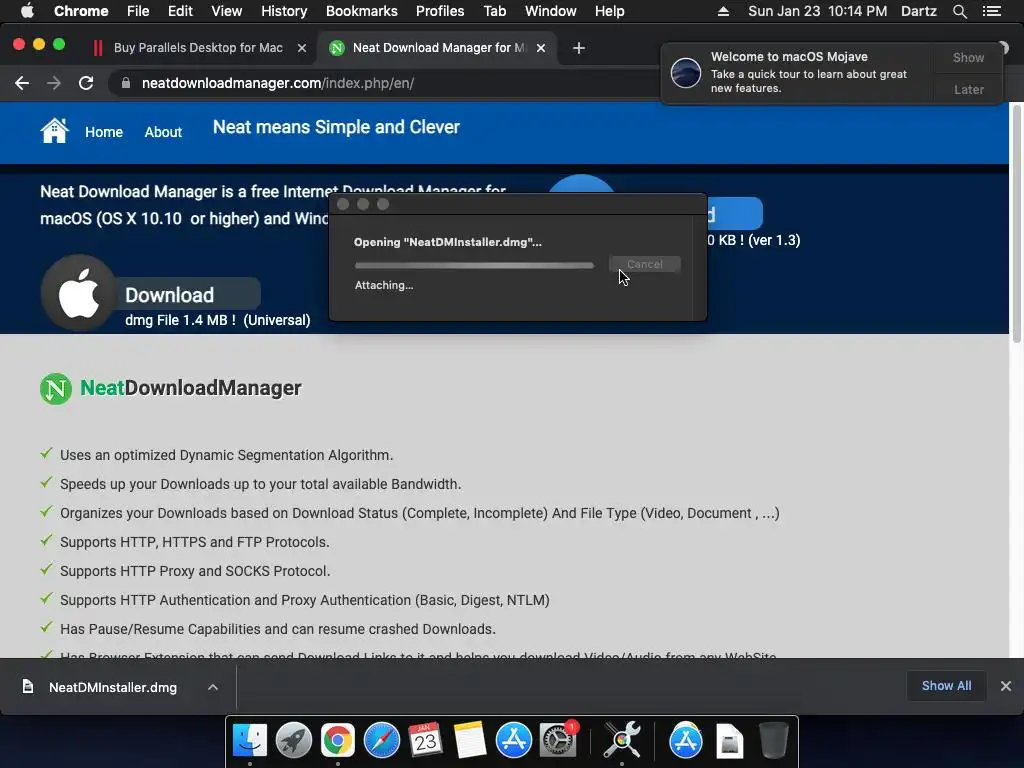Go forward with the forward arrow
The image size is (1024, 768).
point(54,83)
